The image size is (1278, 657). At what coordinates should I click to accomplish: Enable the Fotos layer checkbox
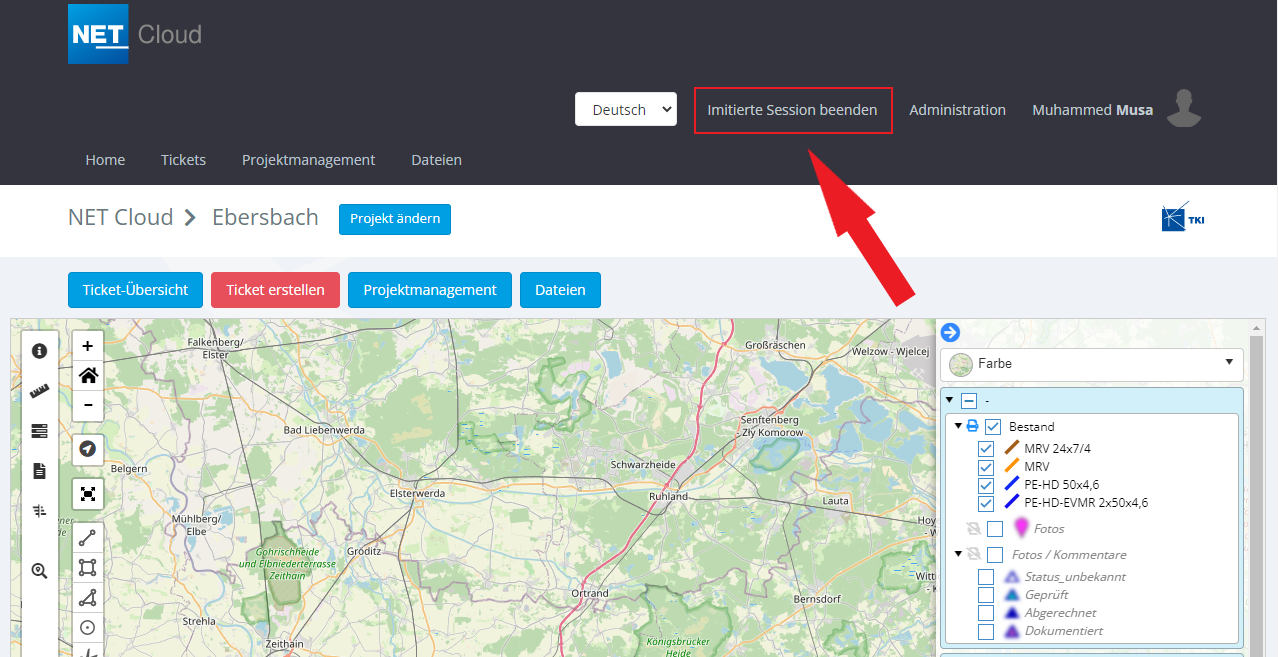coord(995,529)
